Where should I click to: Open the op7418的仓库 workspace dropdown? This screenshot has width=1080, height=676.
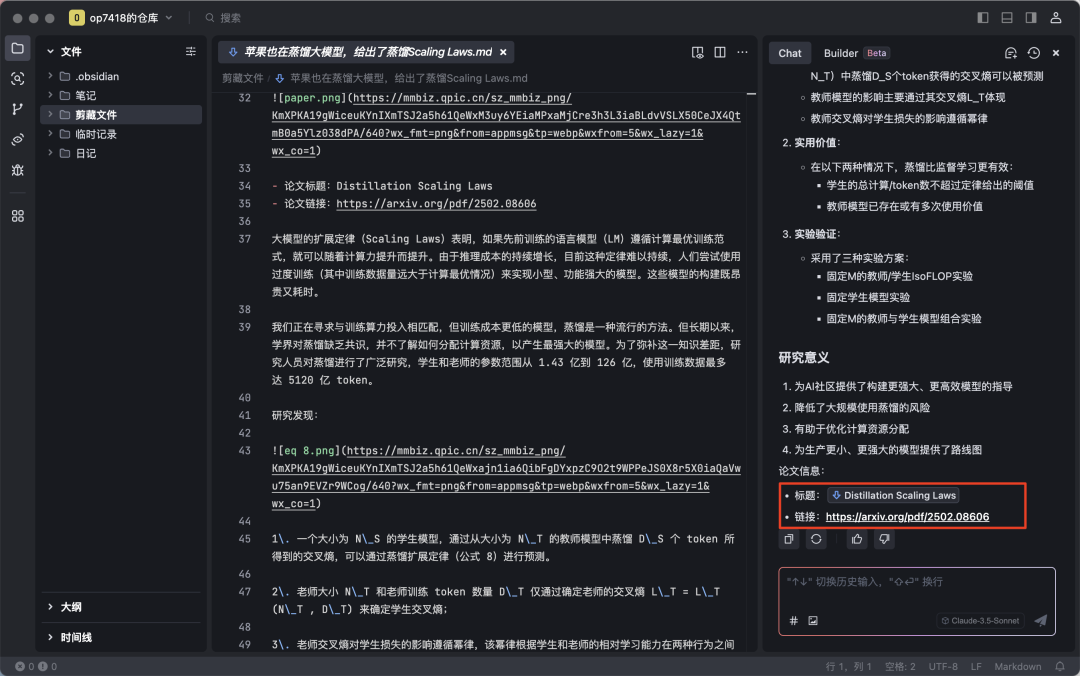pos(120,18)
